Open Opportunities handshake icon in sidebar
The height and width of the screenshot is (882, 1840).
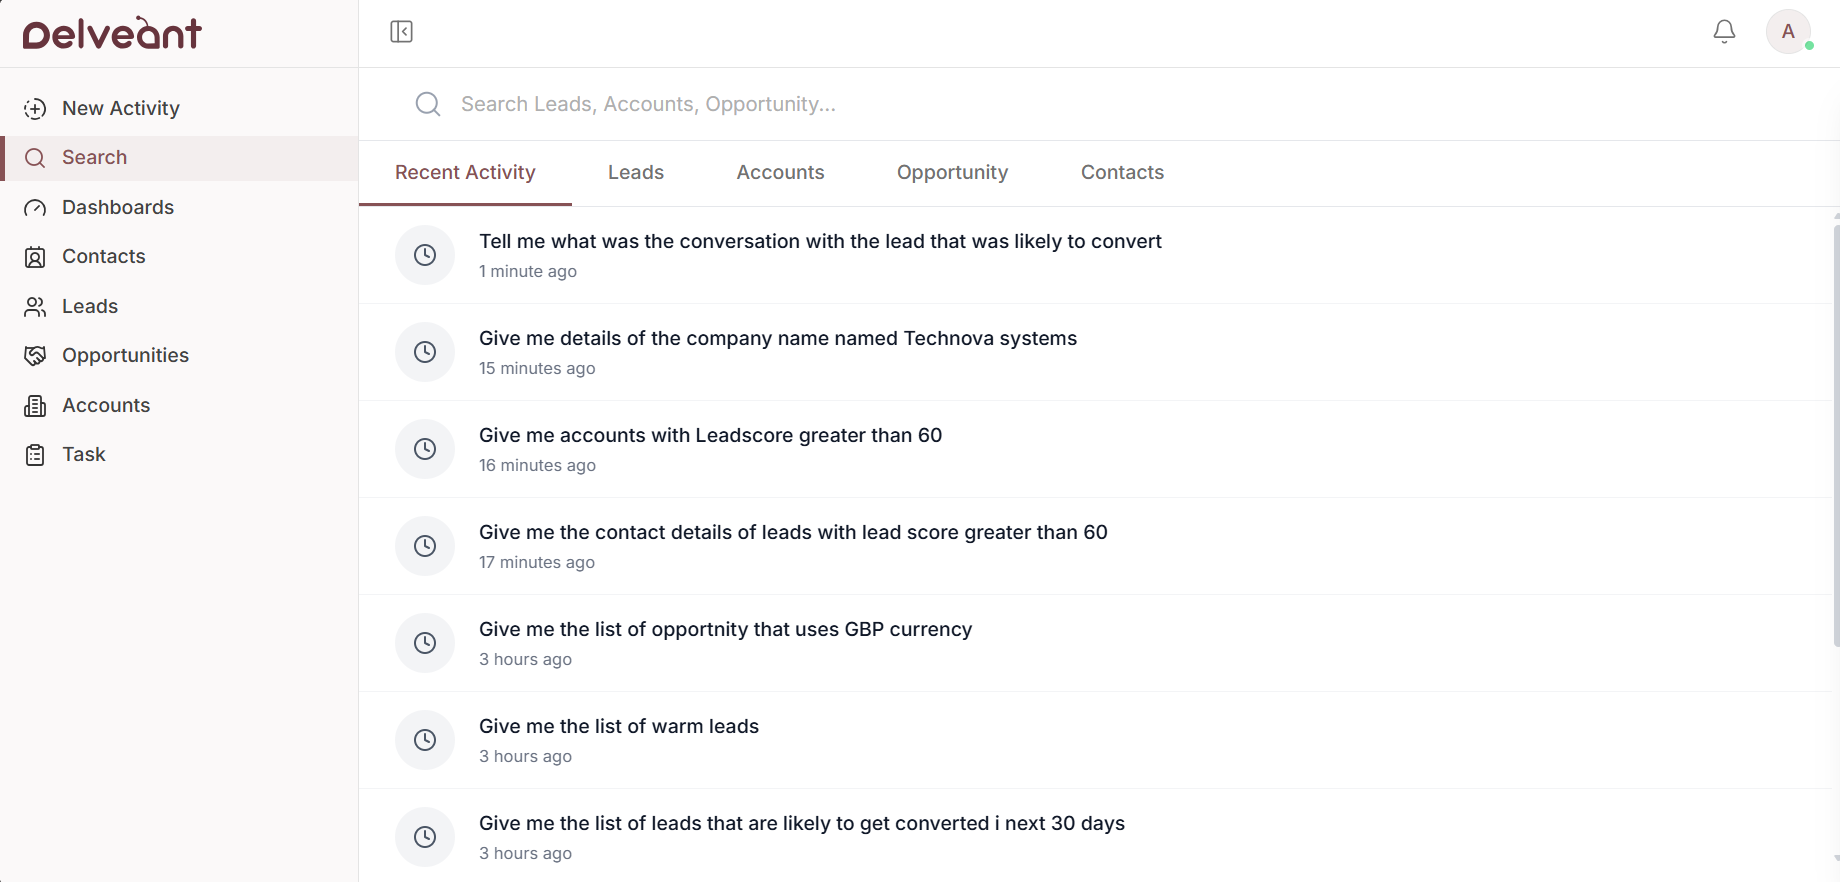tap(35, 356)
